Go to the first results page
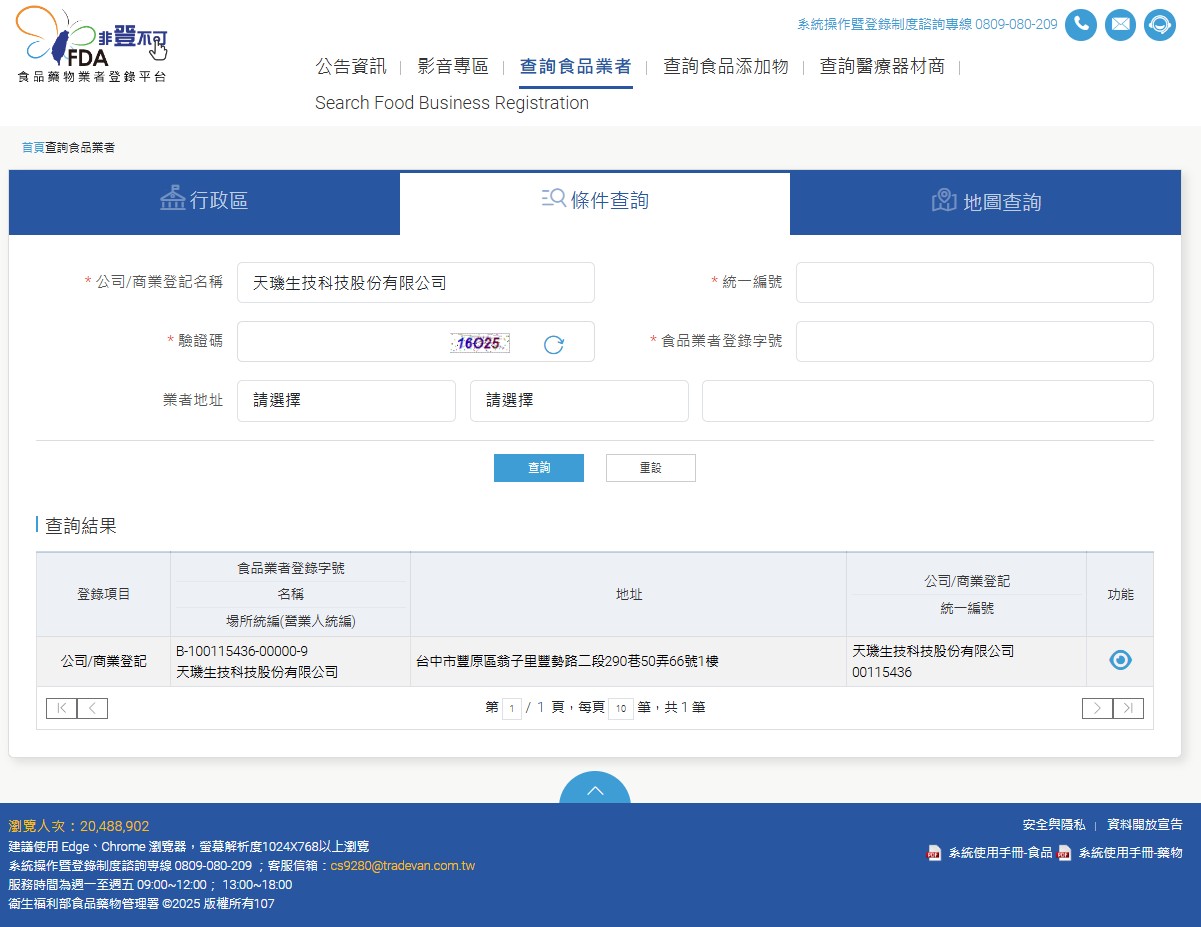The width and height of the screenshot is (1201, 927). pyautogui.click(x=61, y=708)
